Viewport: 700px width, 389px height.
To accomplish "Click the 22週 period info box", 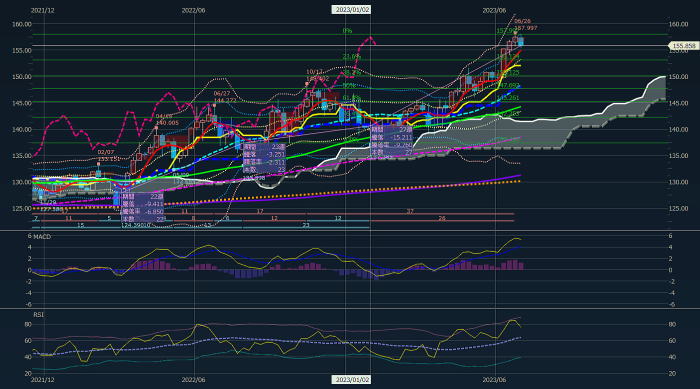I will (142, 207).
